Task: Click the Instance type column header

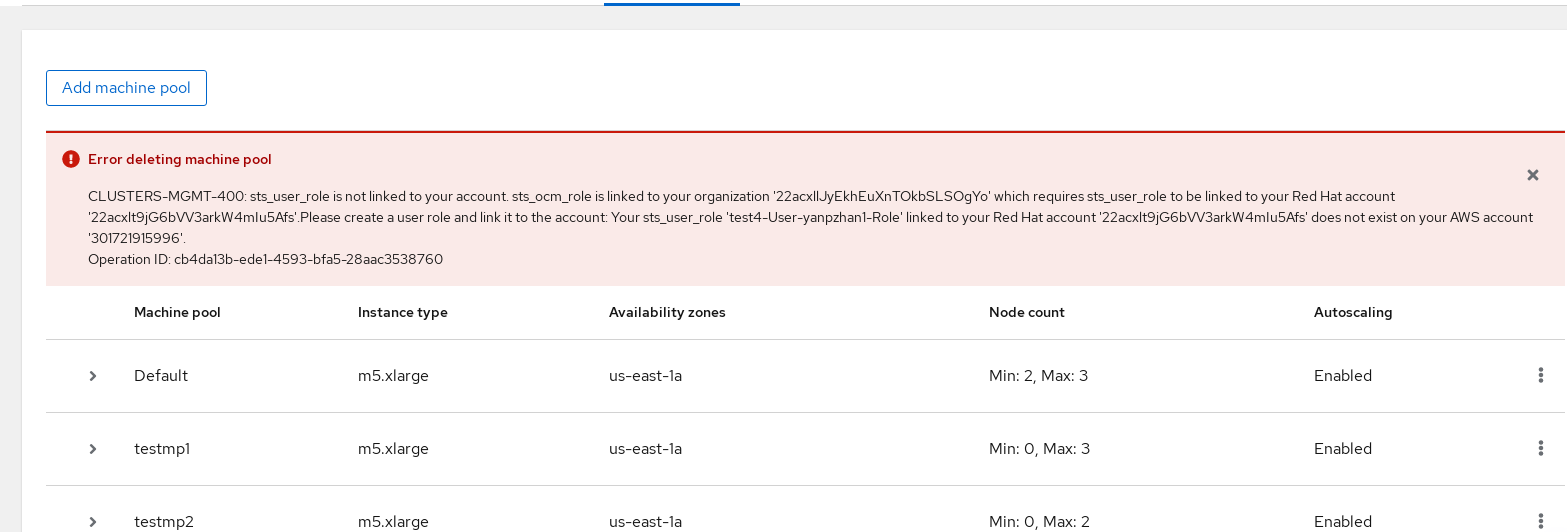Action: [402, 312]
